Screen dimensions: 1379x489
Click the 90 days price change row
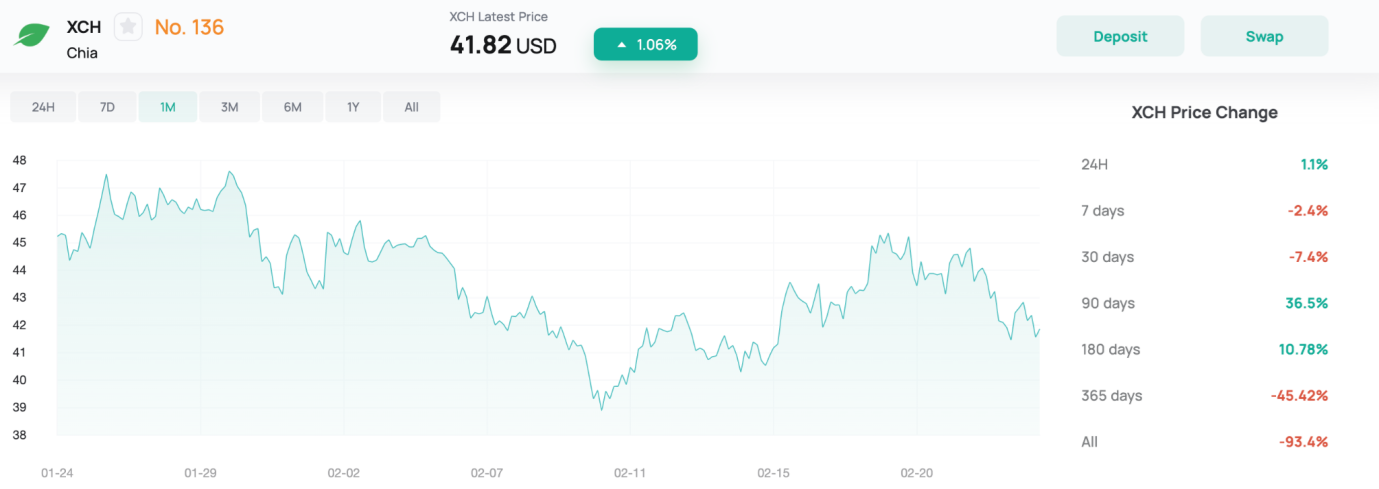pos(1204,303)
